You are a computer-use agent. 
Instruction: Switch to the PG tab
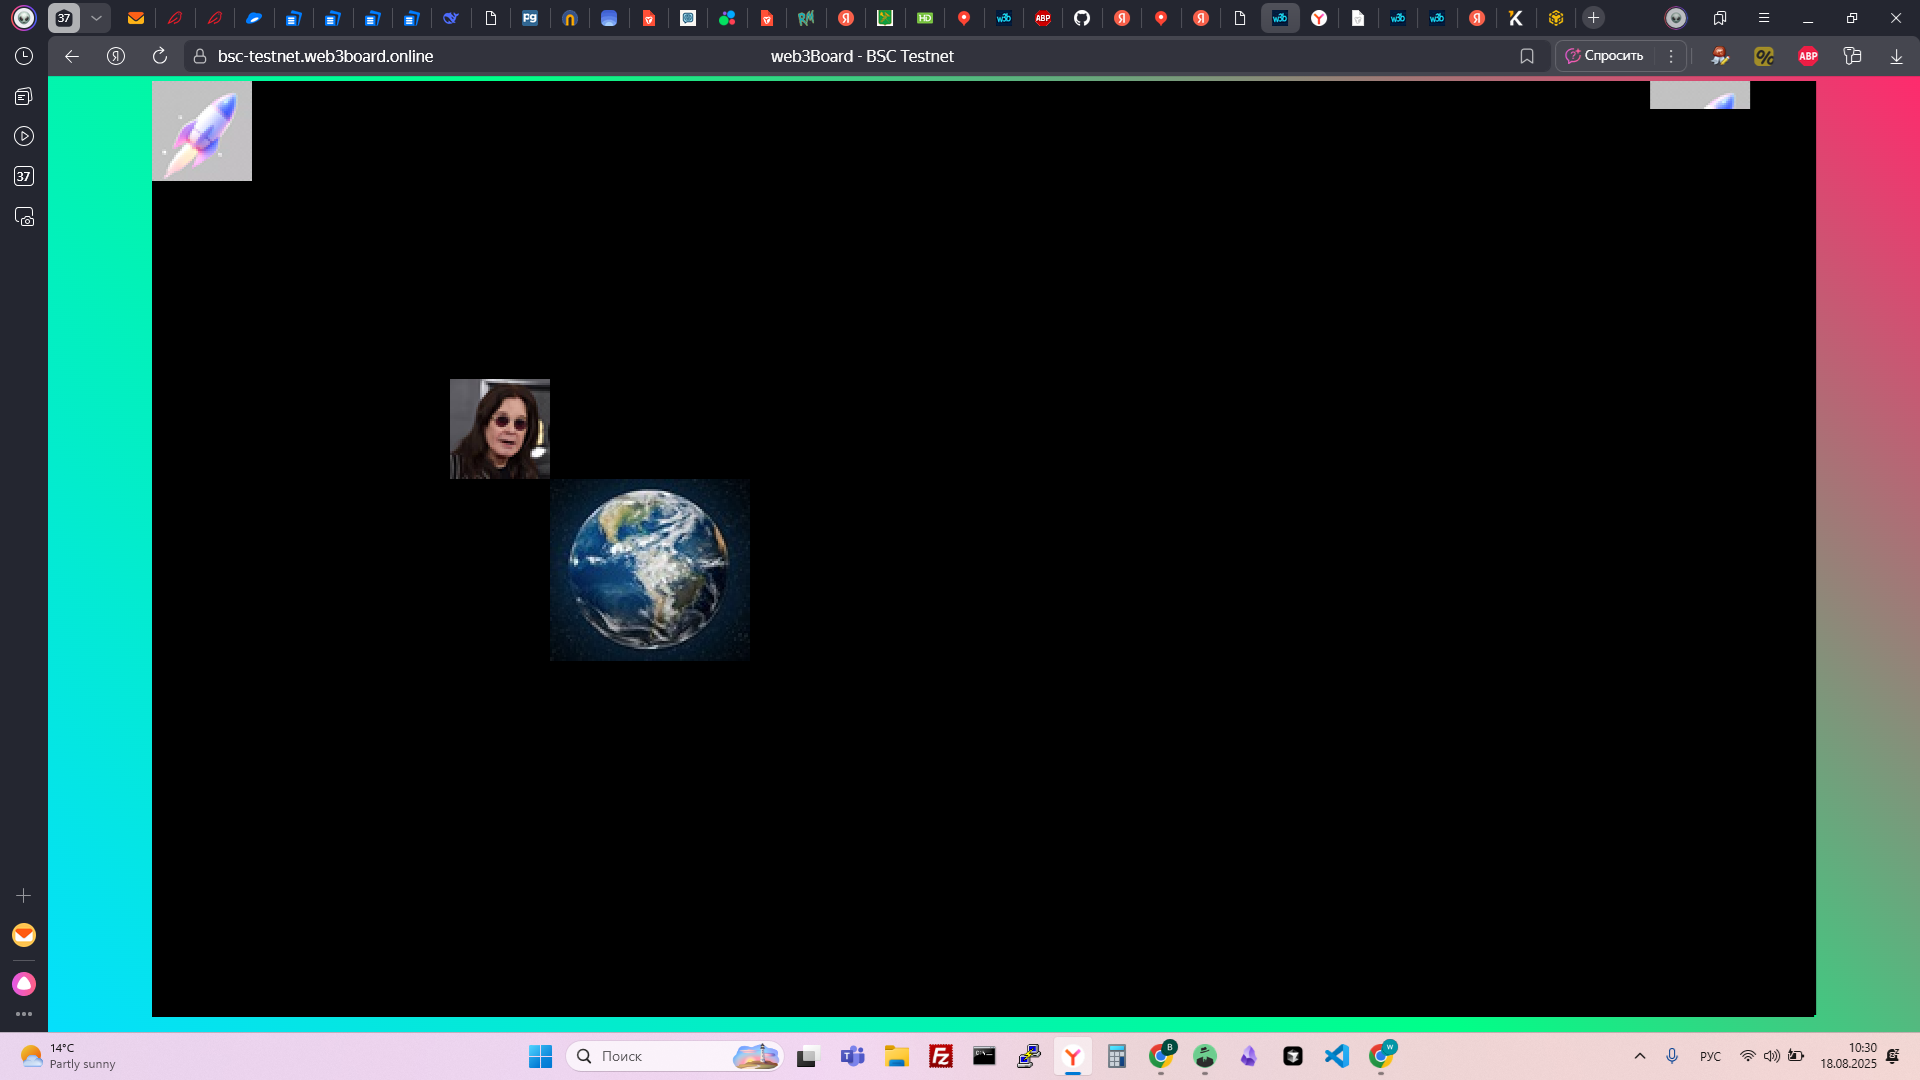[530, 18]
